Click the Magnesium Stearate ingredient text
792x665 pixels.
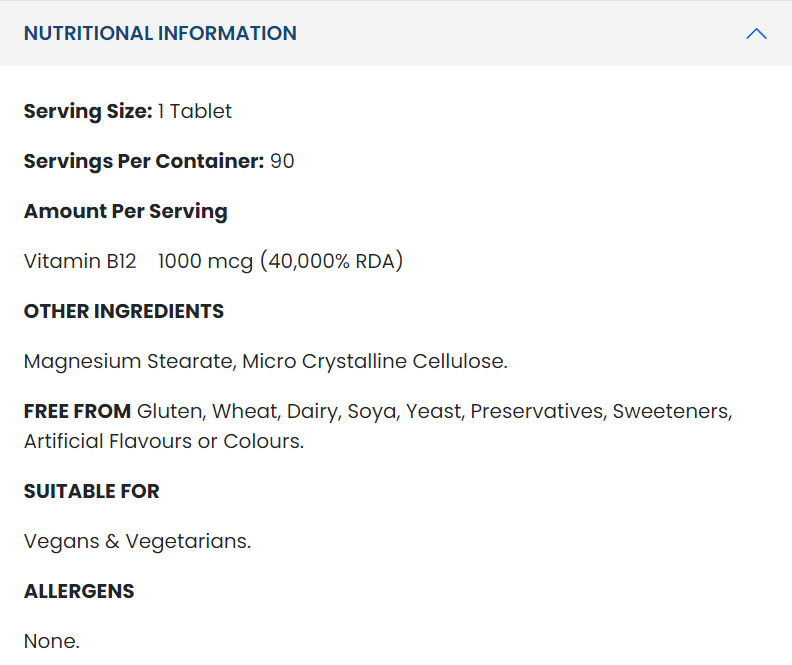(x=128, y=361)
